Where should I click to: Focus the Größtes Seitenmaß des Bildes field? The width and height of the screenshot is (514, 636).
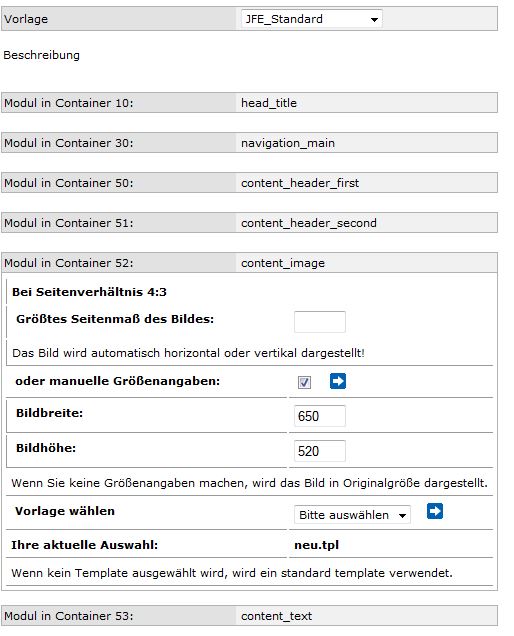(320, 322)
